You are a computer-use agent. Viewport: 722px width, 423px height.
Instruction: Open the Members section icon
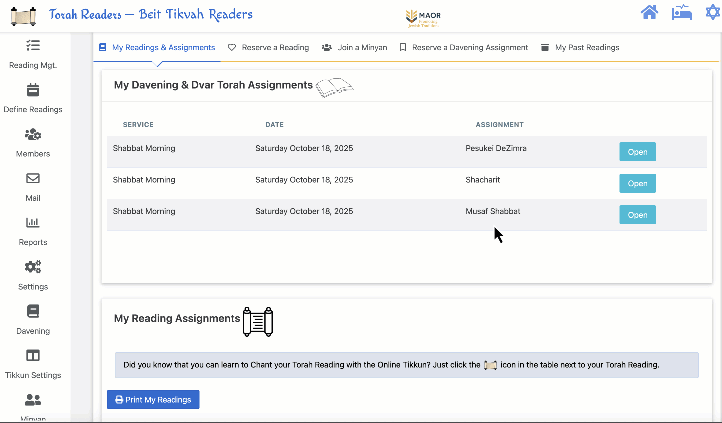33,135
